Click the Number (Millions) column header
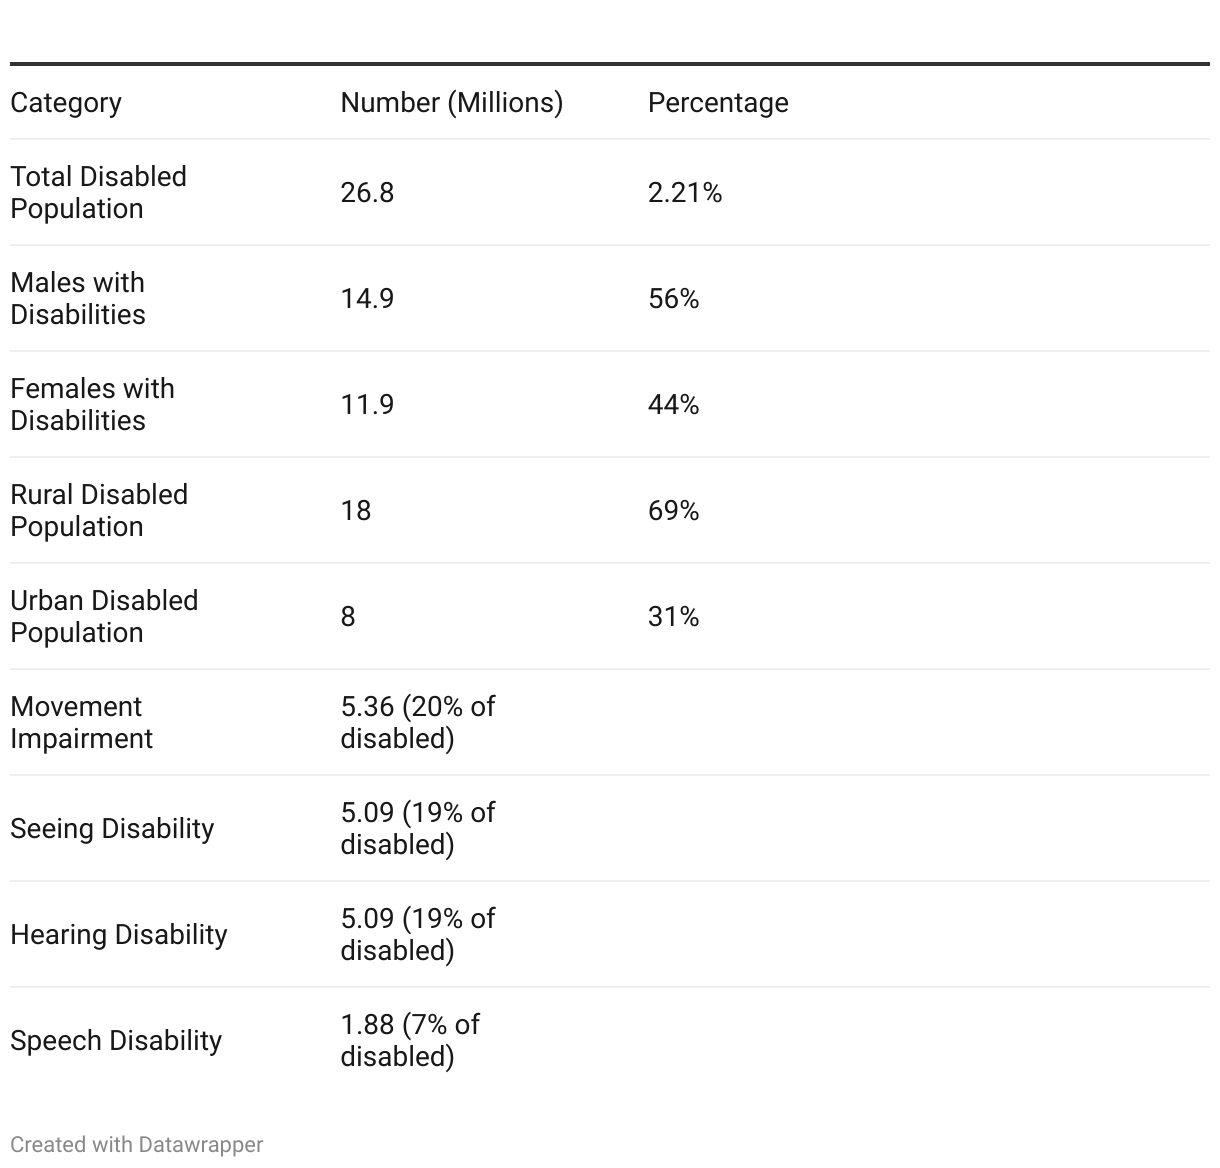Screen dimensions: 1220x1168 (451, 103)
